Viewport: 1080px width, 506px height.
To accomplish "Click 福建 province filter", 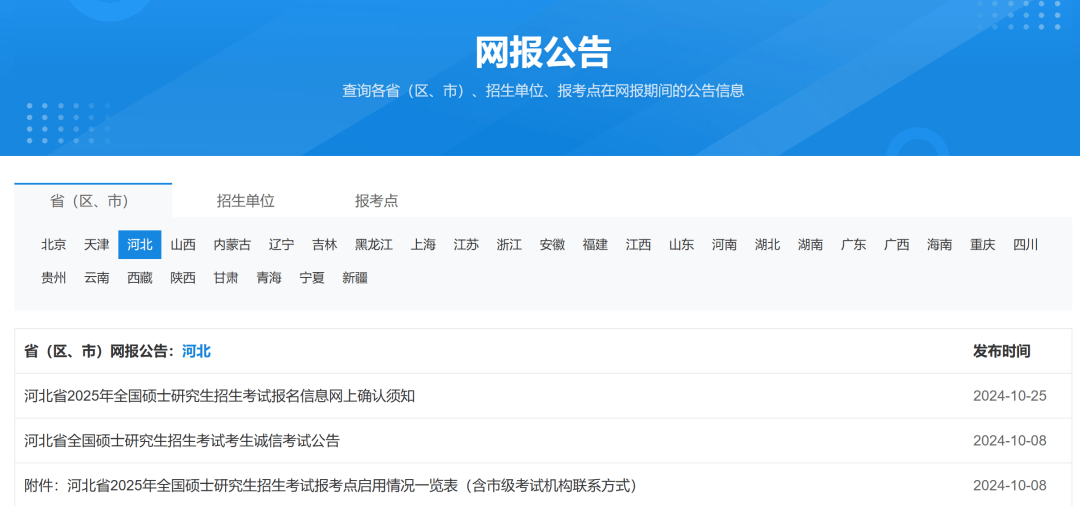I will pyautogui.click(x=595, y=244).
